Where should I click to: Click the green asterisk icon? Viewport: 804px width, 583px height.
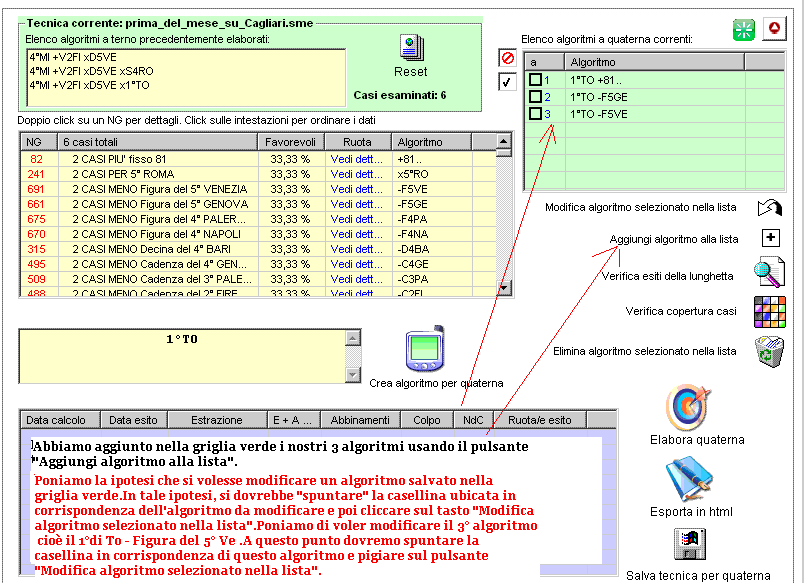[743, 30]
